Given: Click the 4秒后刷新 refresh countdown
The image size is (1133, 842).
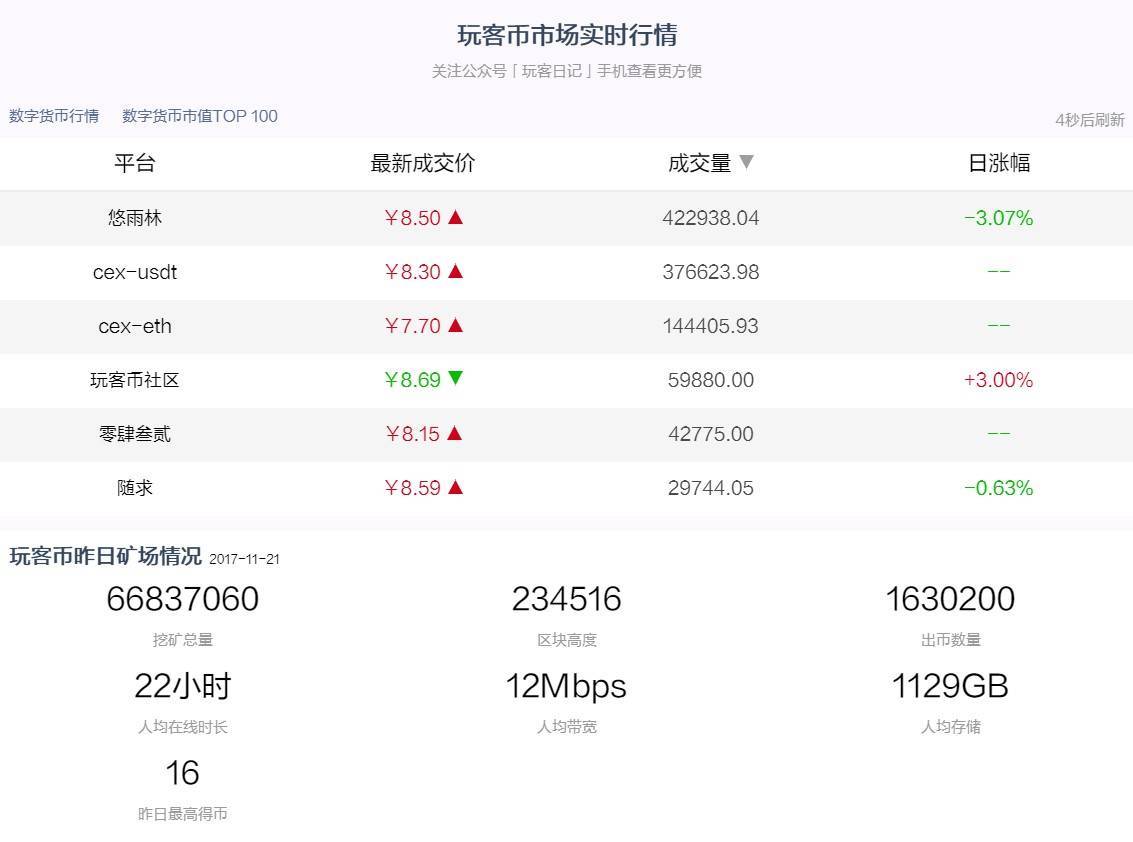Looking at the screenshot, I should 1090,120.
